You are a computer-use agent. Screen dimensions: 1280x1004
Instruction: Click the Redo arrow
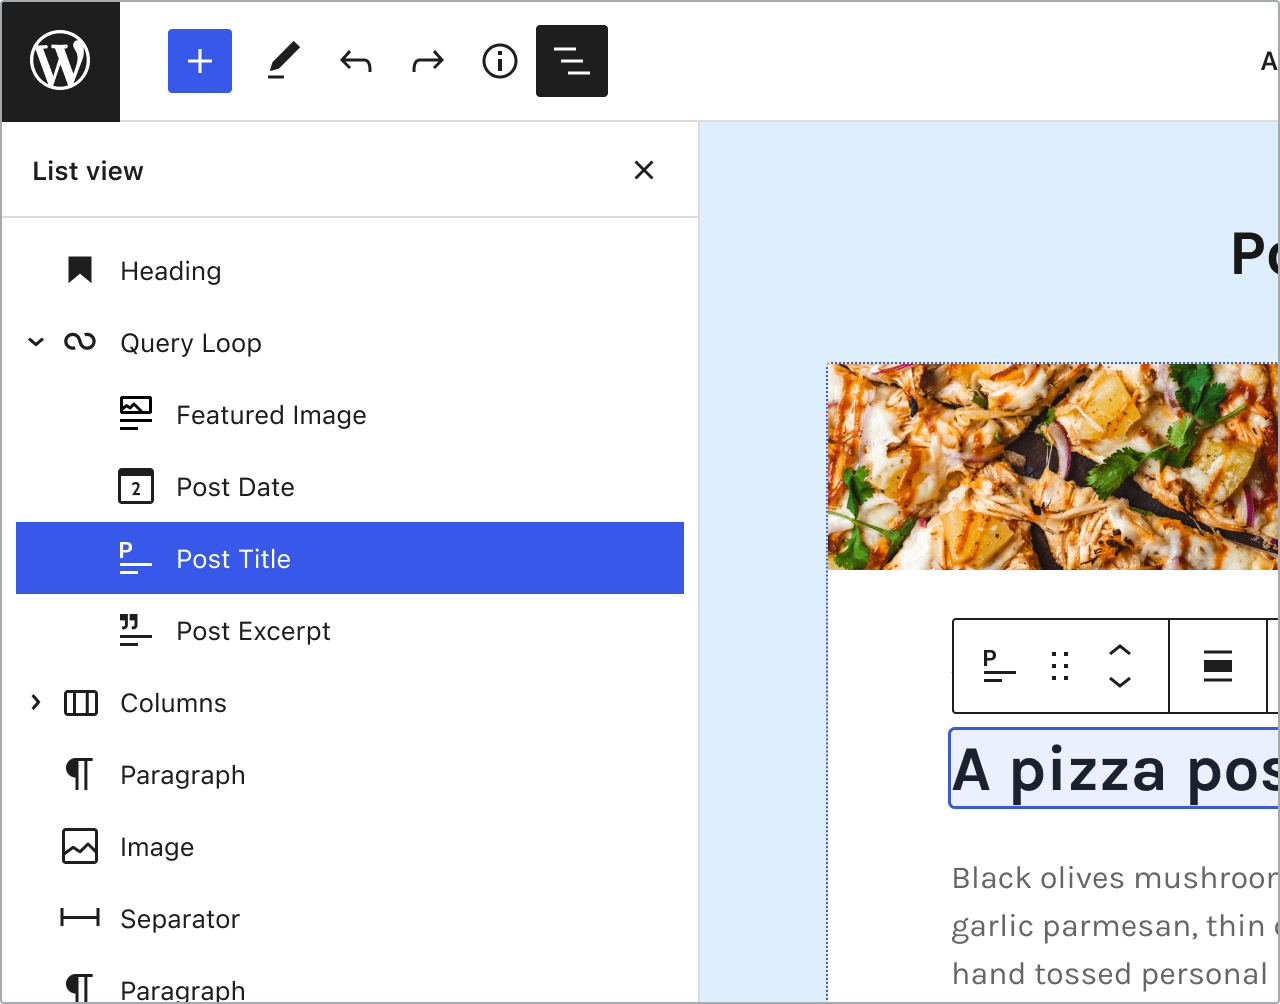pos(428,62)
